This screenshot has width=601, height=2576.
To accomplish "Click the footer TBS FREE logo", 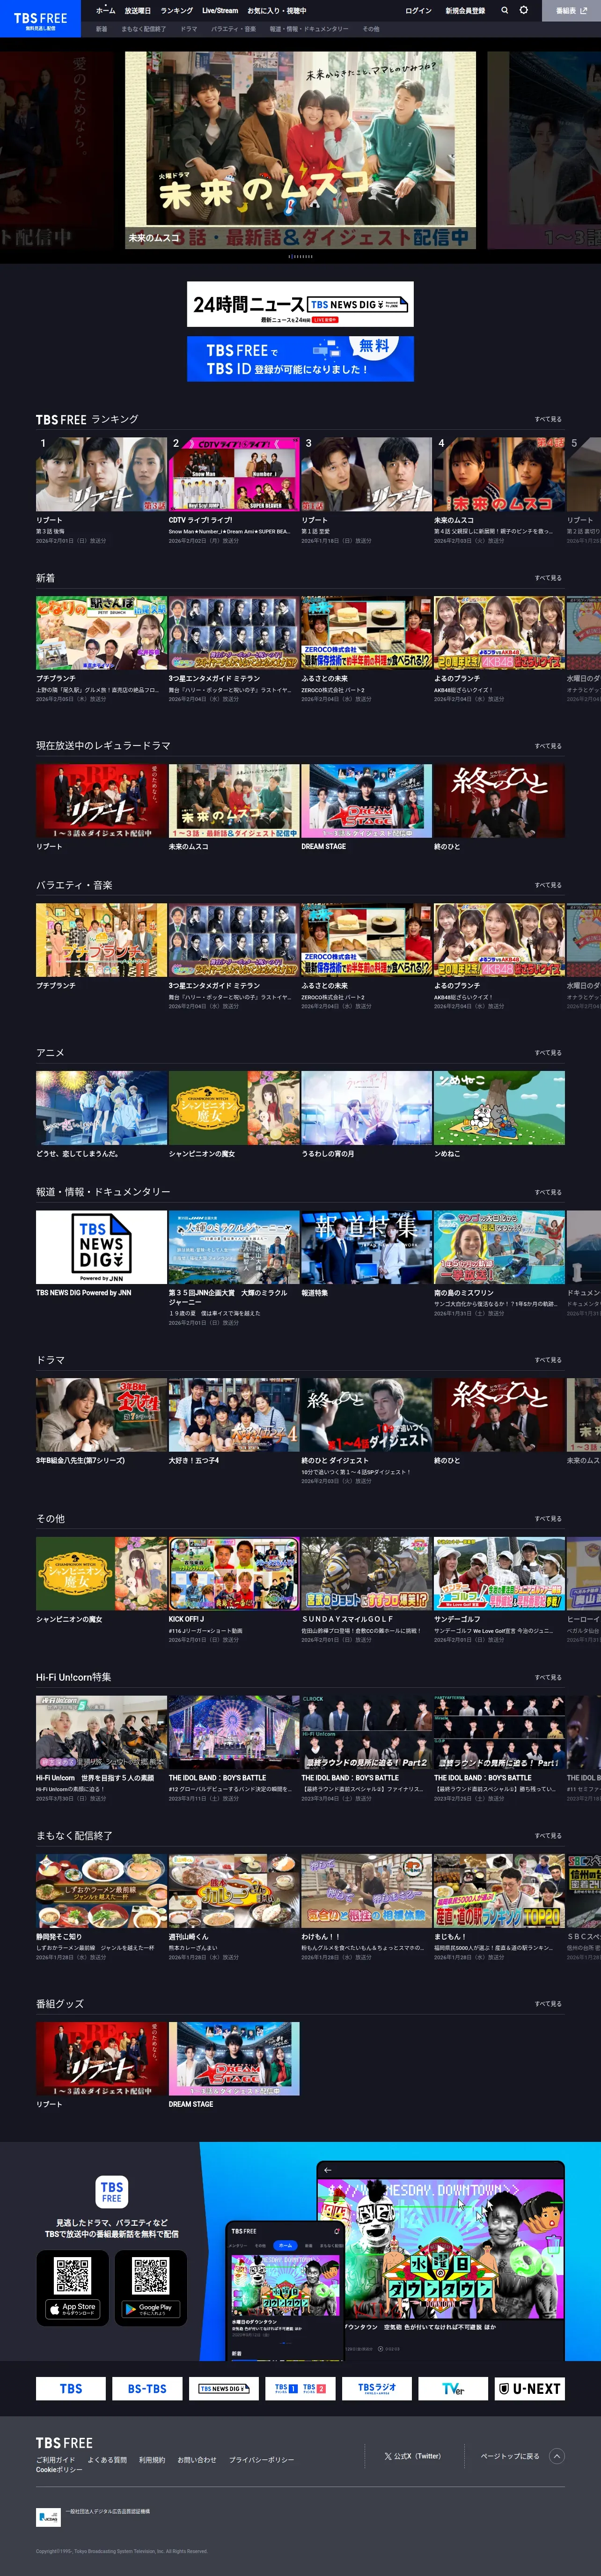I will [64, 2442].
